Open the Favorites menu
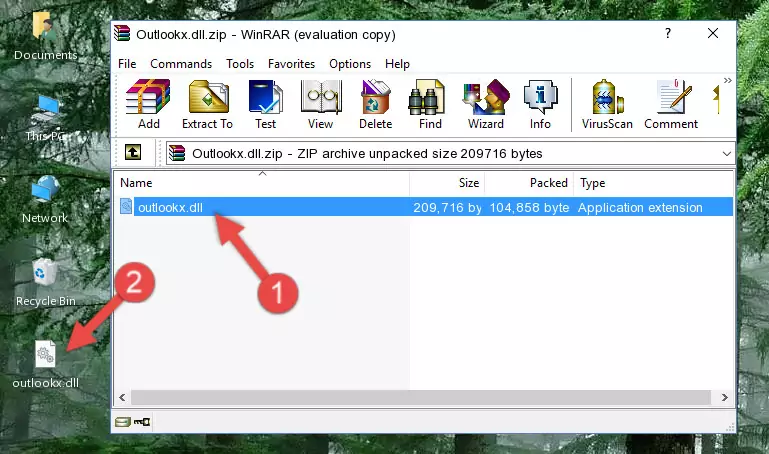The image size is (769, 454). point(291,64)
